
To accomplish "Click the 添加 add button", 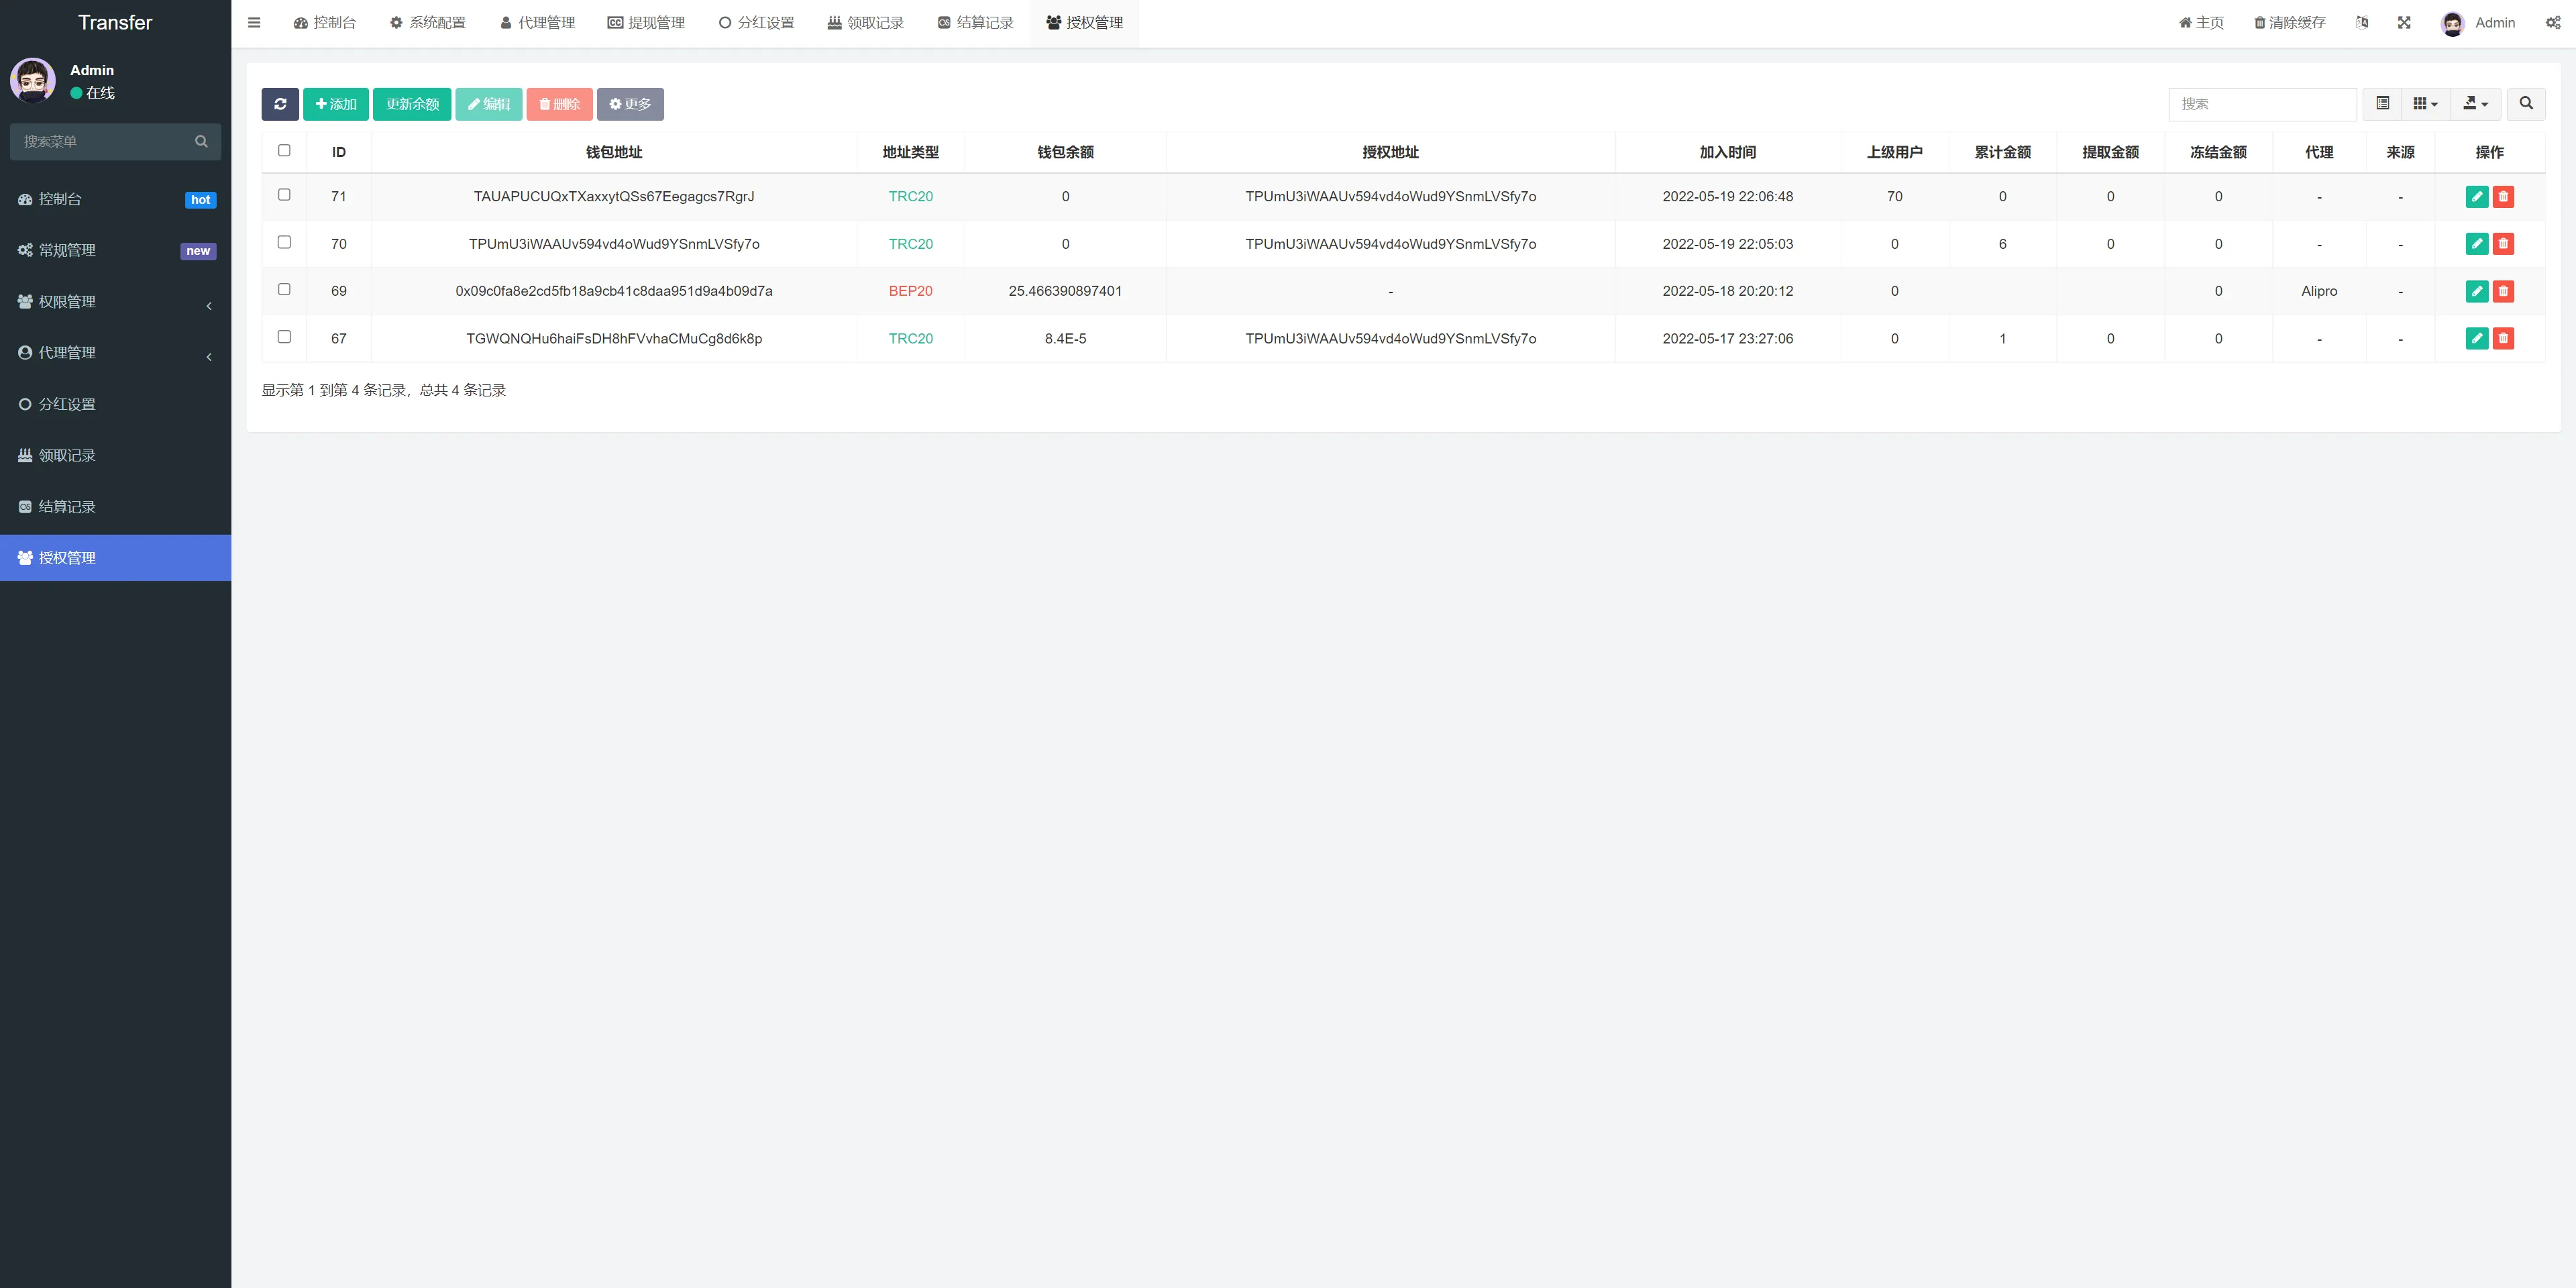I will pos(336,104).
